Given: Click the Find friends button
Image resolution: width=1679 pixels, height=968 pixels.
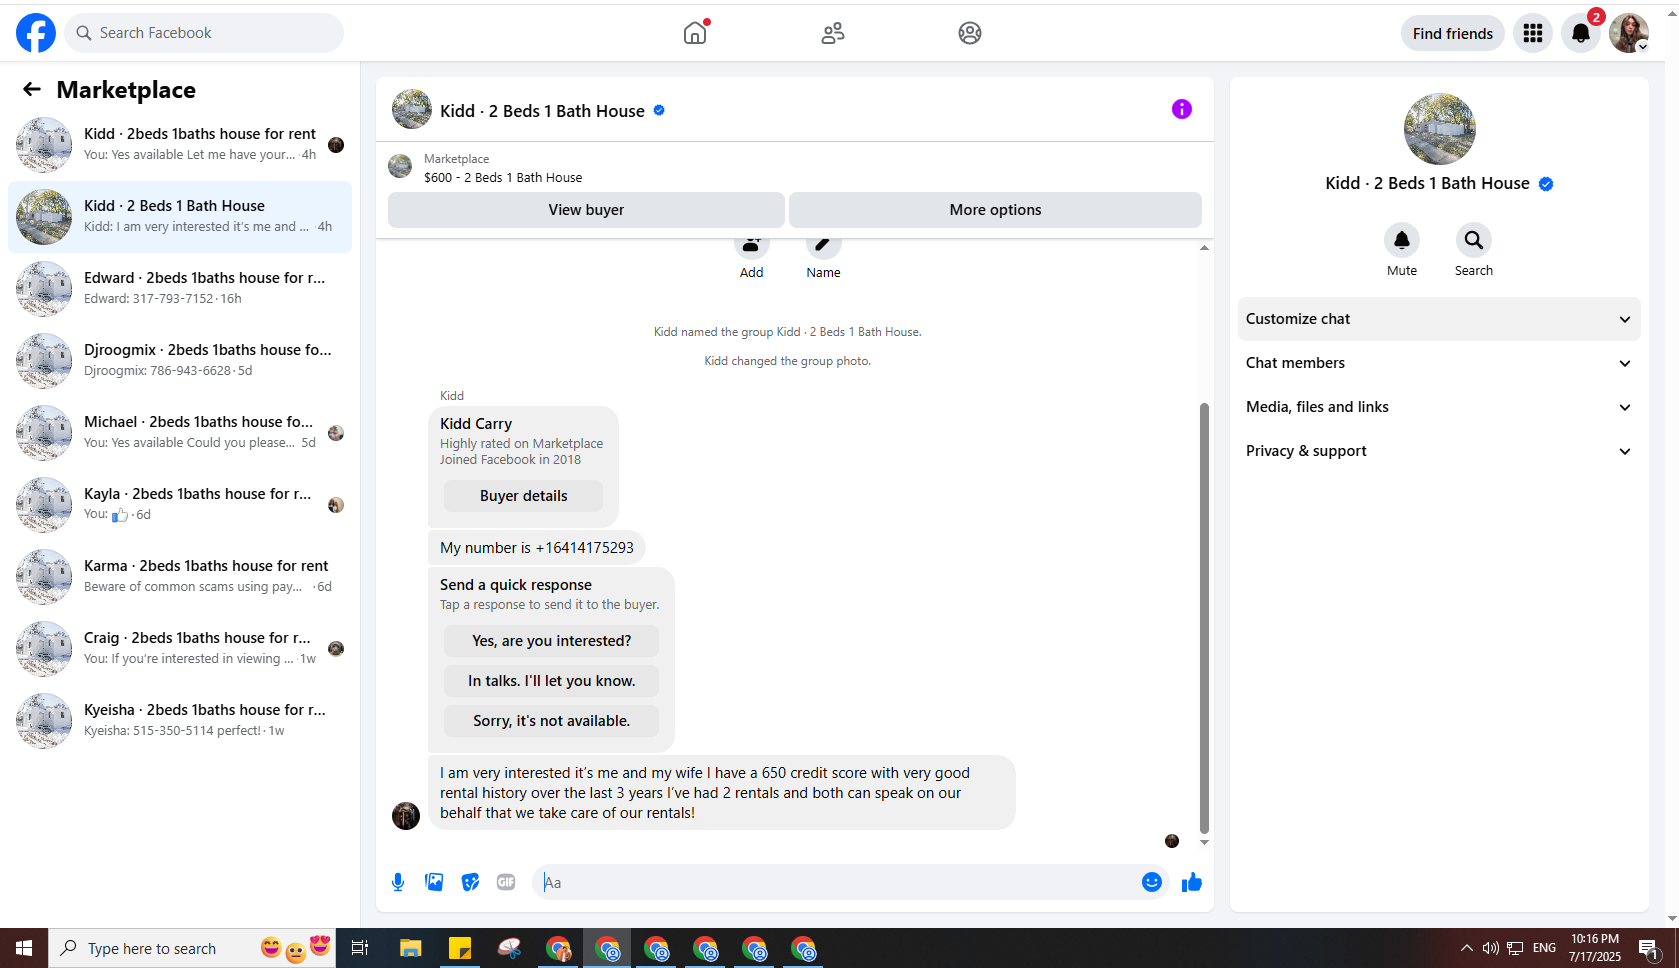Looking at the screenshot, I should tap(1452, 33).
